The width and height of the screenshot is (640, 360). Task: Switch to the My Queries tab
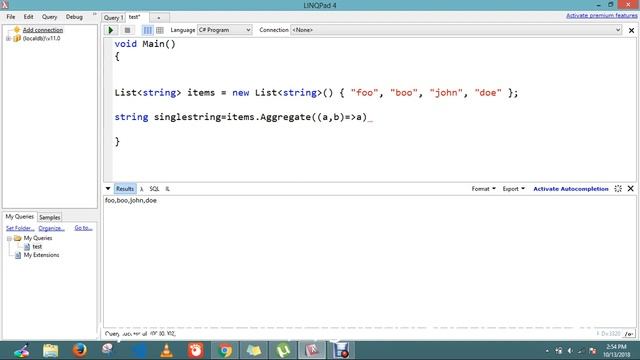pos(20,217)
